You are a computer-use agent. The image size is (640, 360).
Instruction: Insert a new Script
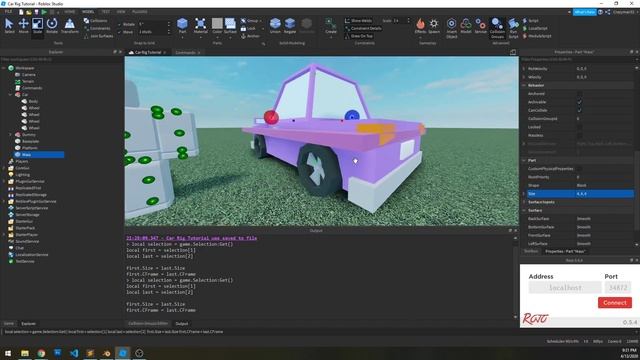point(531,20)
